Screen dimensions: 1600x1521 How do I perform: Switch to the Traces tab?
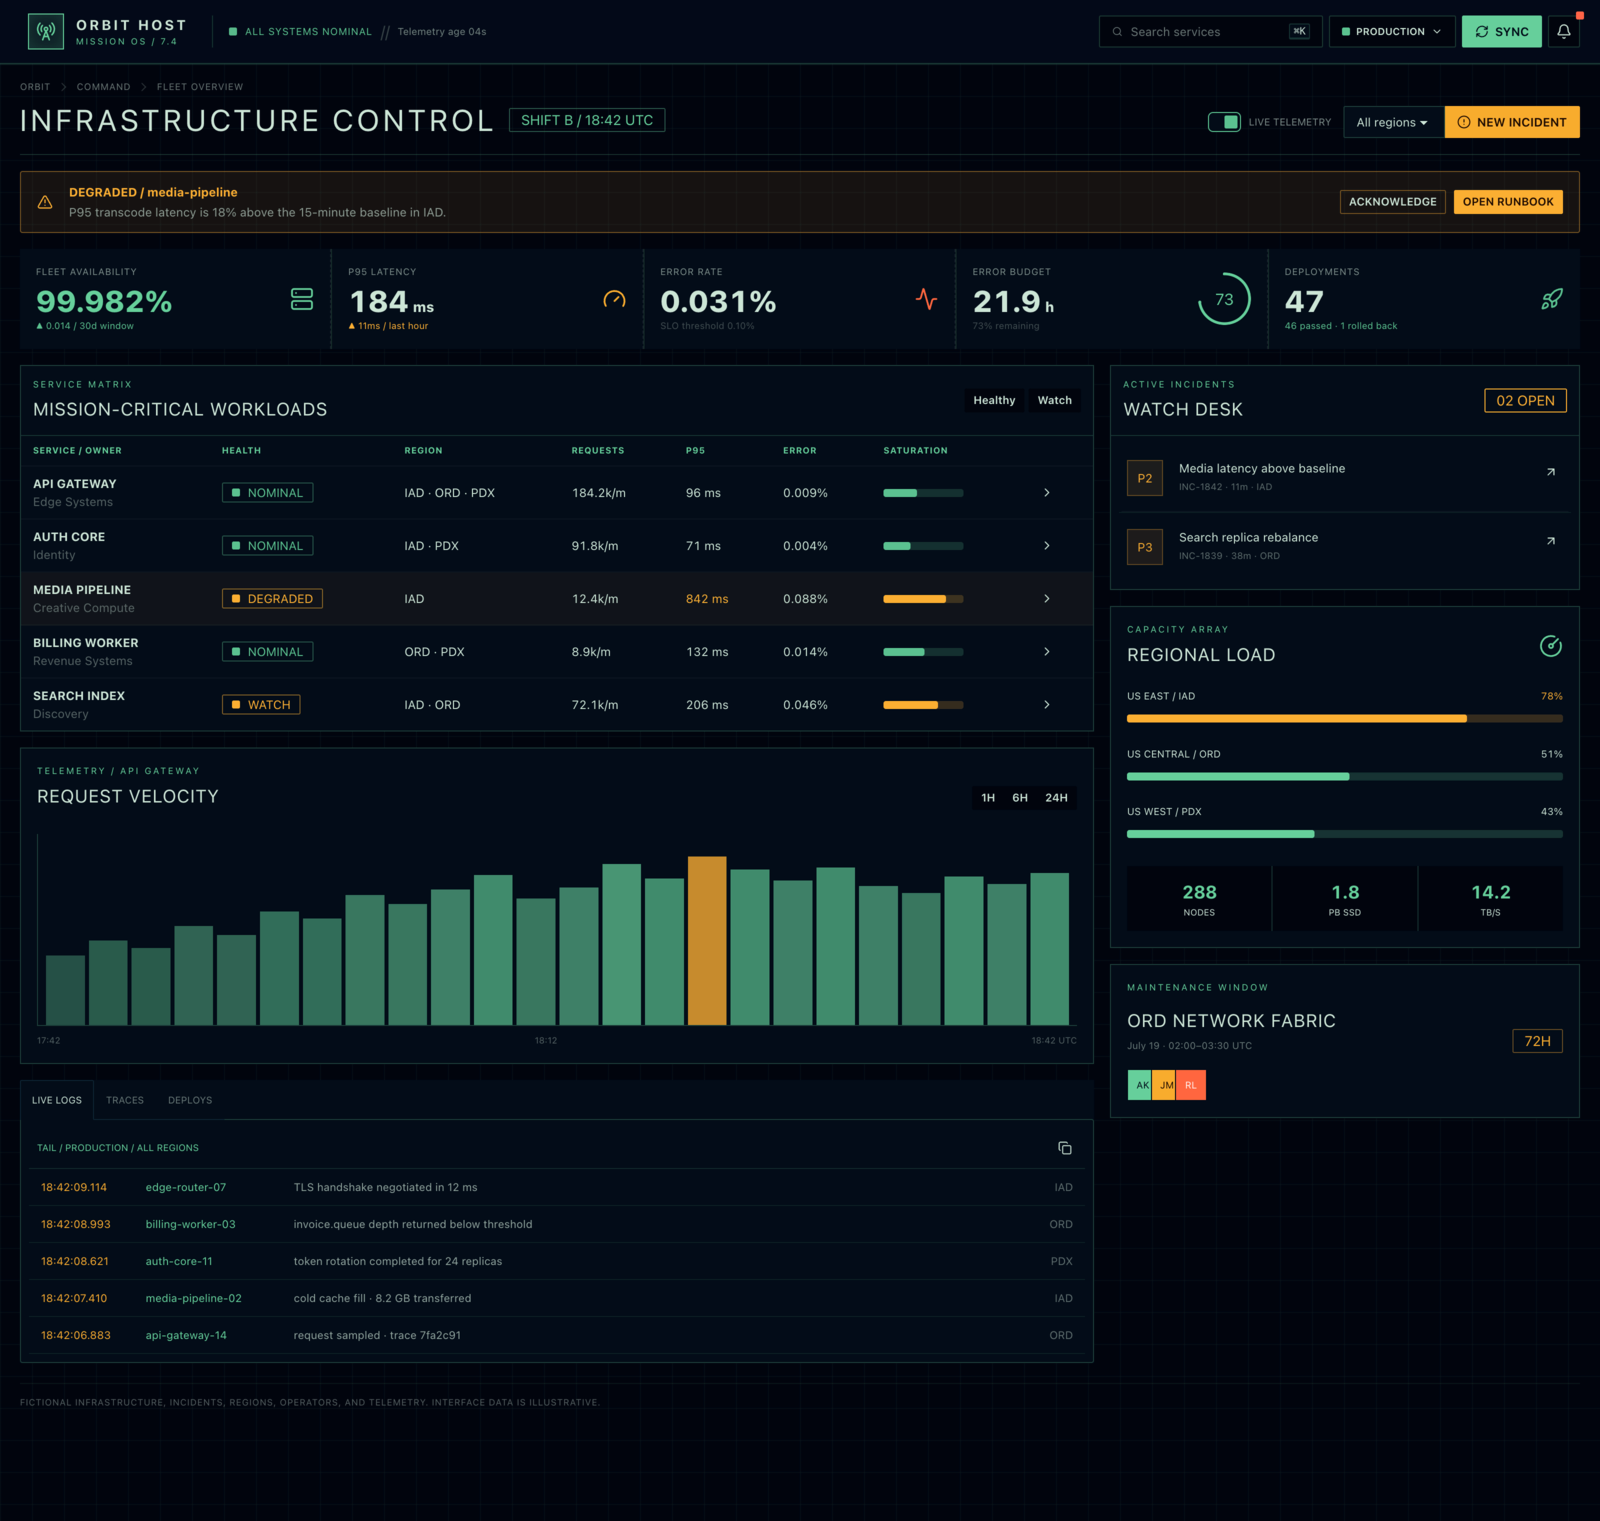pyautogui.click(x=125, y=1100)
